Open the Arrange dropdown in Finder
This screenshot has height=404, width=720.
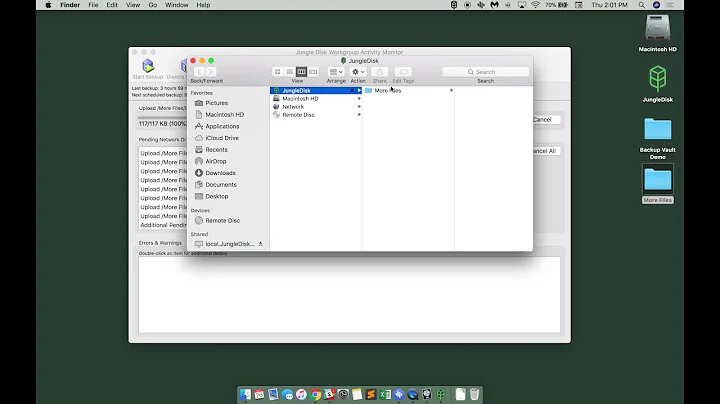tap(336, 72)
